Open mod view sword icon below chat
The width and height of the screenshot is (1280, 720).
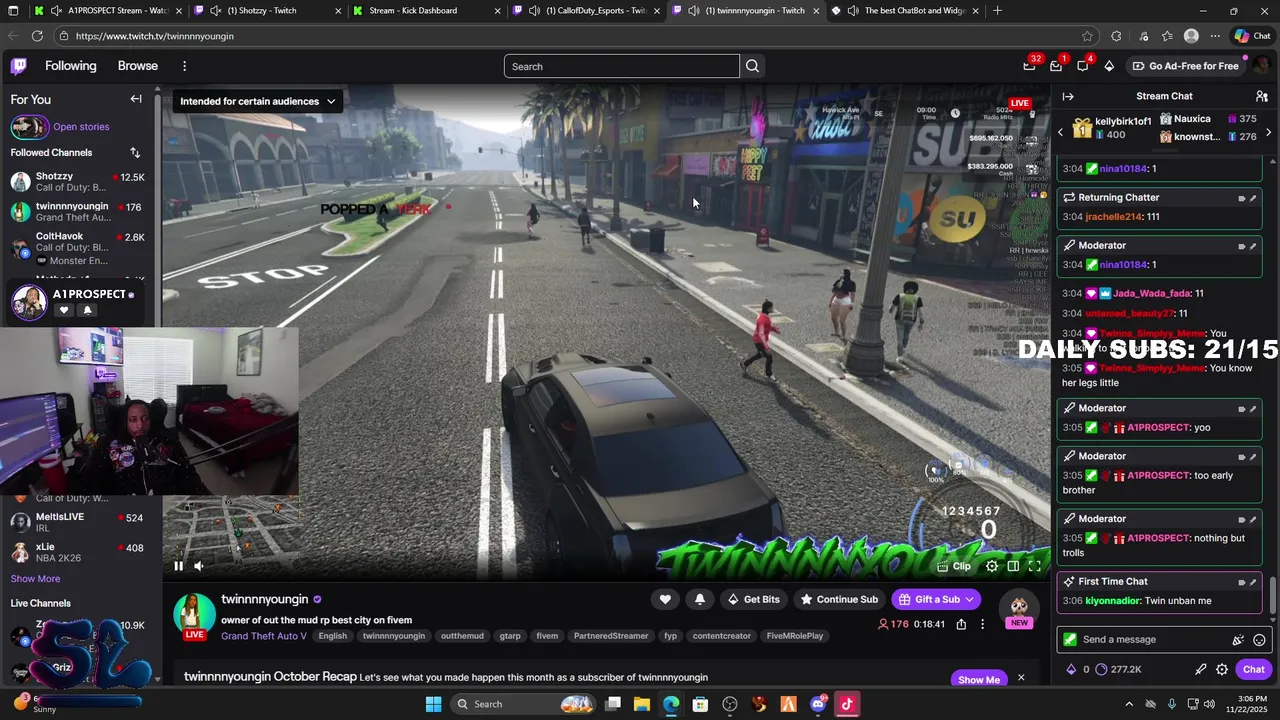coord(1201,669)
